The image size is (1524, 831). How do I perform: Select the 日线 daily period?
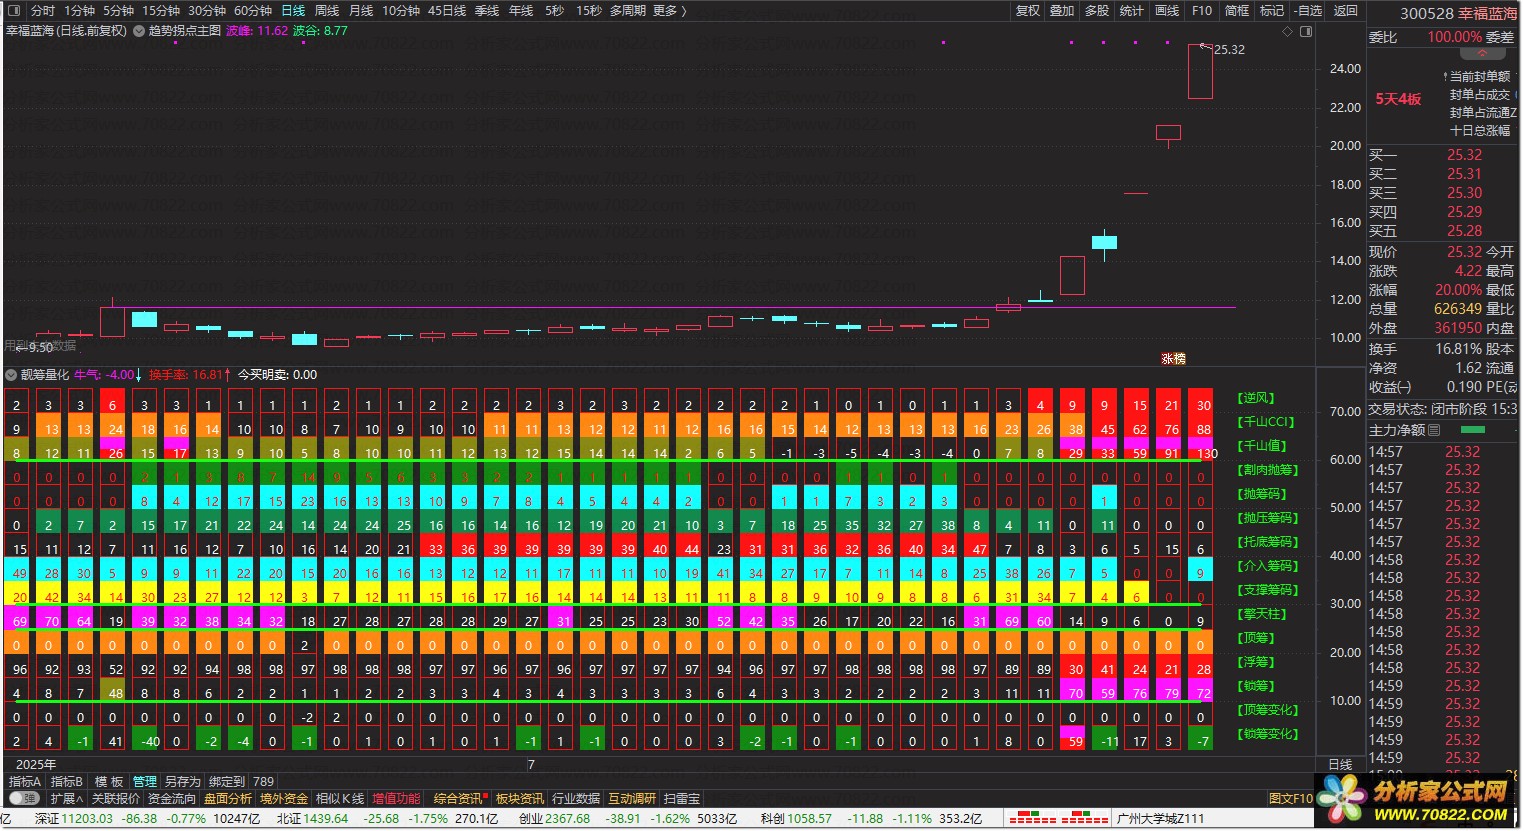tap(293, 10)
